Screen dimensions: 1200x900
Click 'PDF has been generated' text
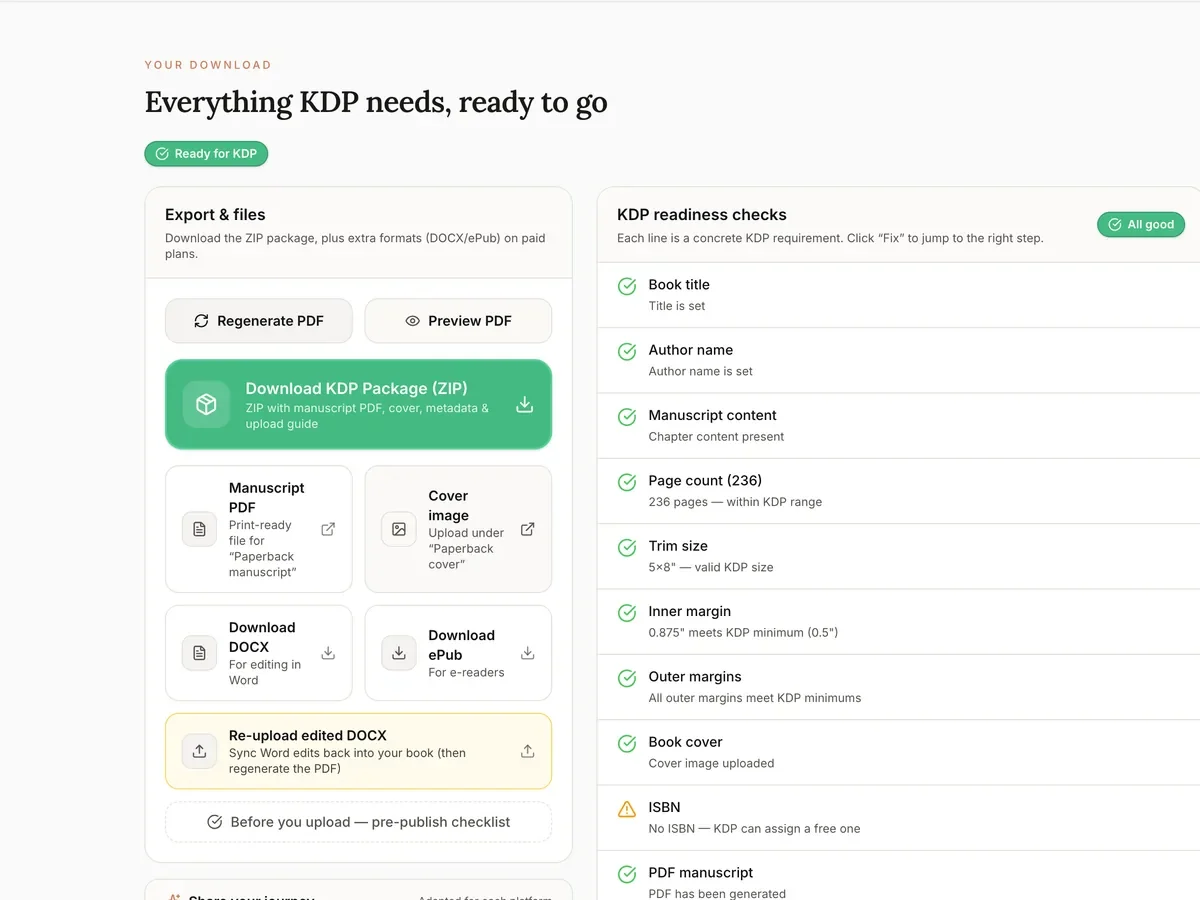pyautogui.click(x=717, y=893)
